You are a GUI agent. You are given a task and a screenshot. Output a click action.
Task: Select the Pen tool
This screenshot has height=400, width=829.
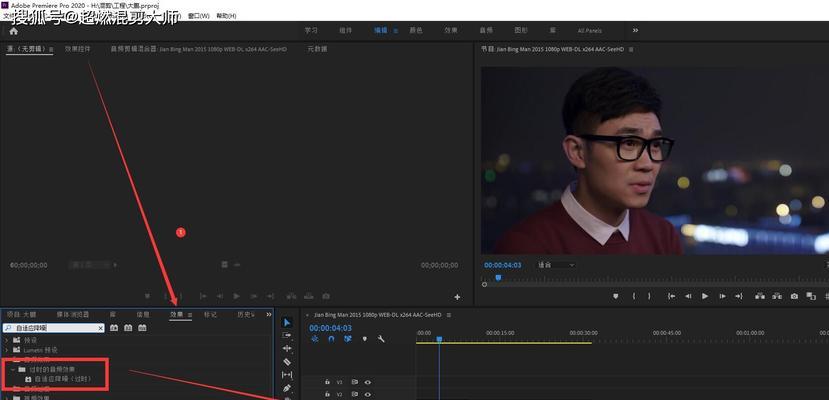click(x=287, y=388)
